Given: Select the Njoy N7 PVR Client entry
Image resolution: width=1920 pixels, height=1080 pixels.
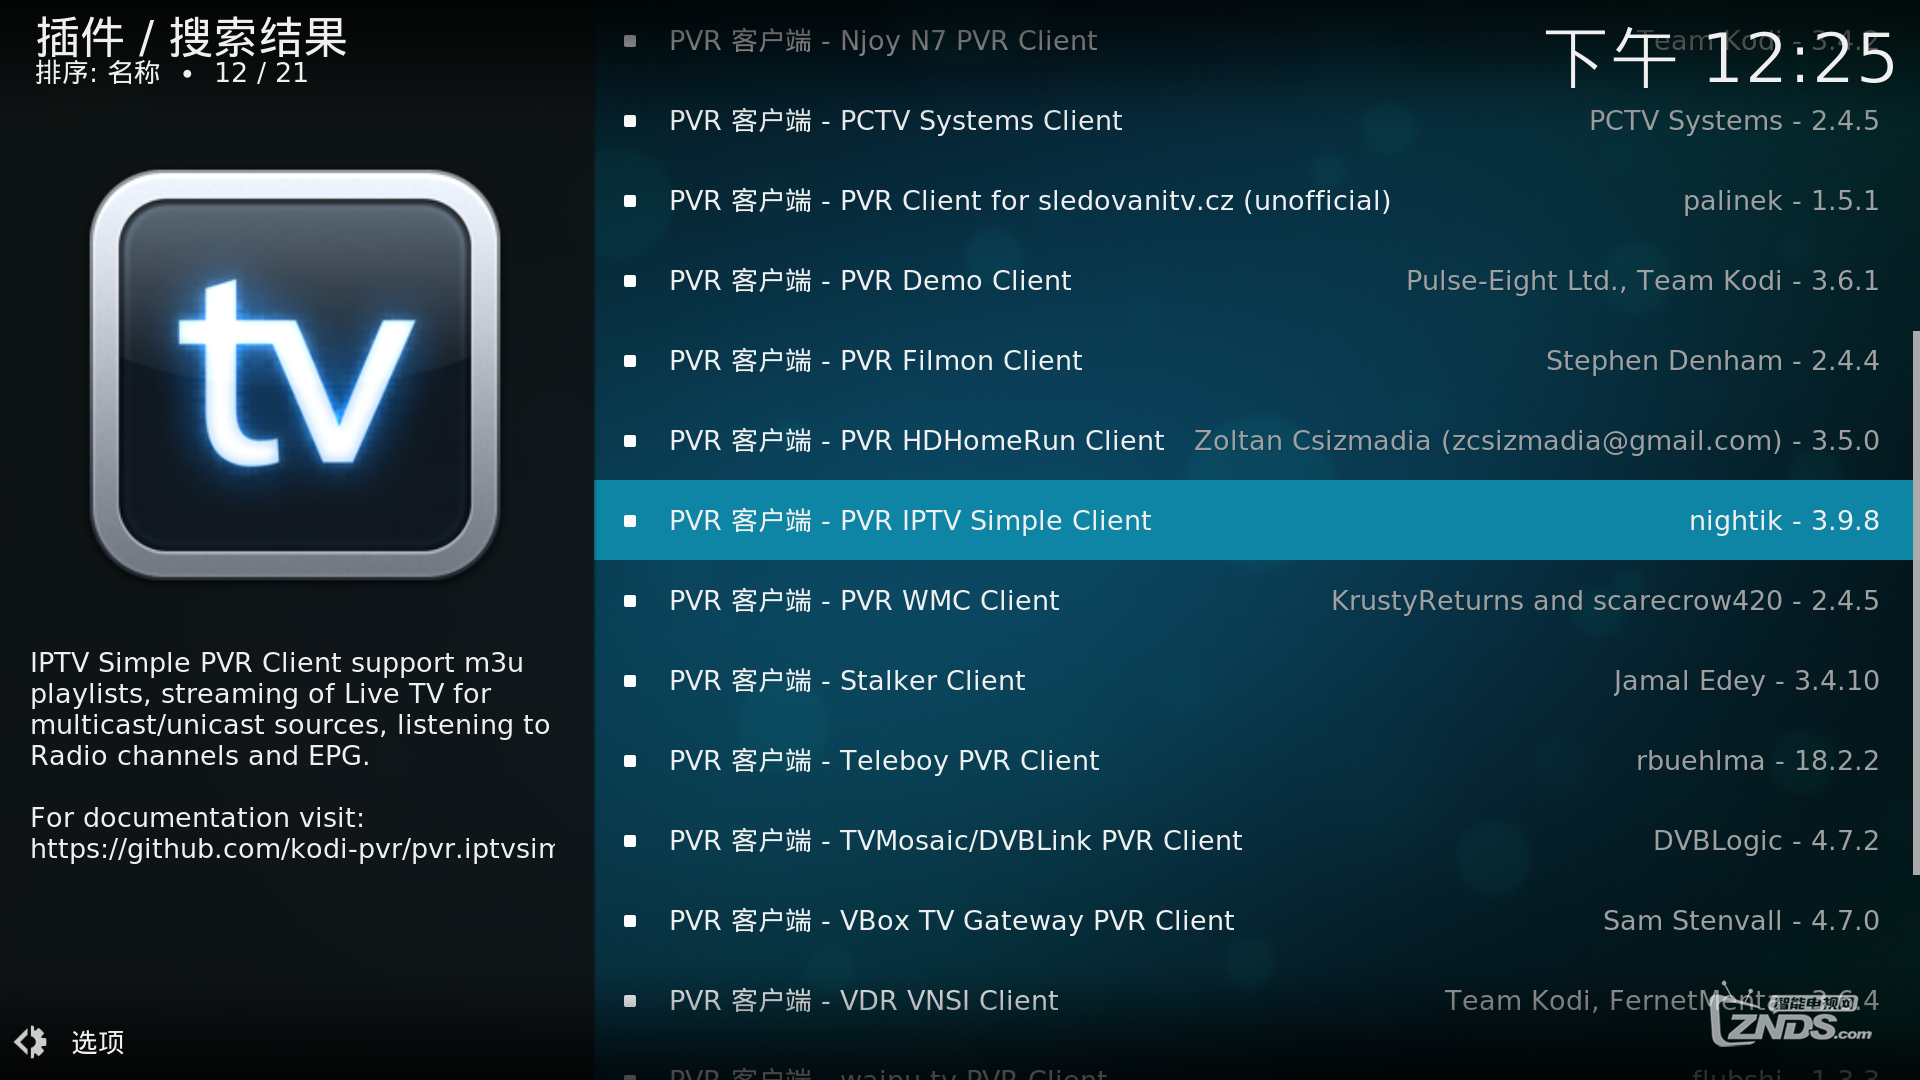Looking at the screenshot, I should click(1253, 40).
